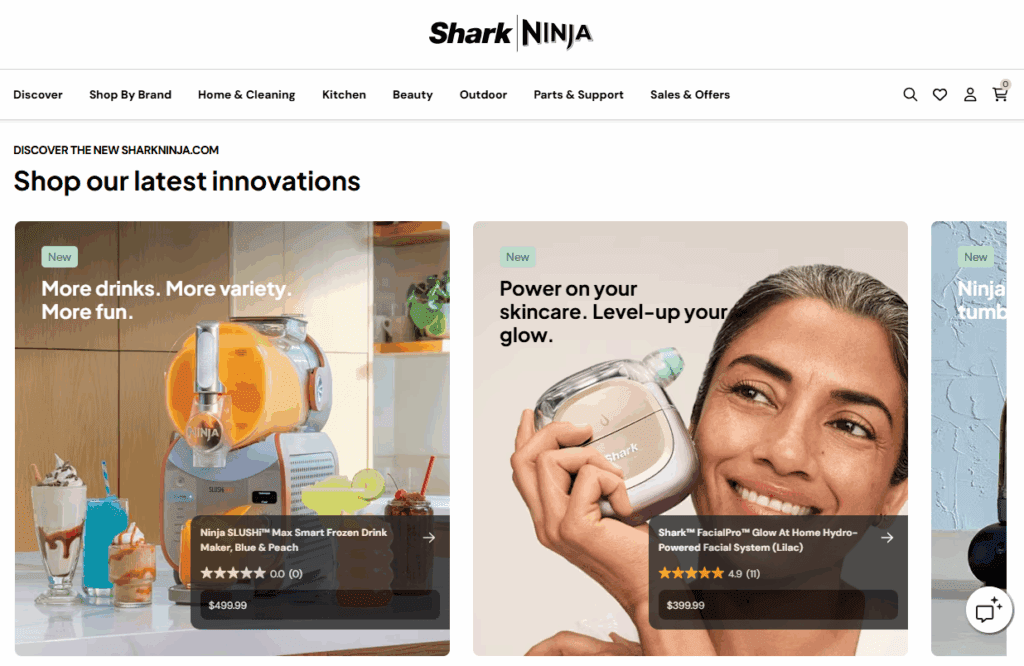This screenshot has width=1024, height=666.
Task: Open the Shop By Brand menu
Action: pyautogui.click(x=130, y=95)
